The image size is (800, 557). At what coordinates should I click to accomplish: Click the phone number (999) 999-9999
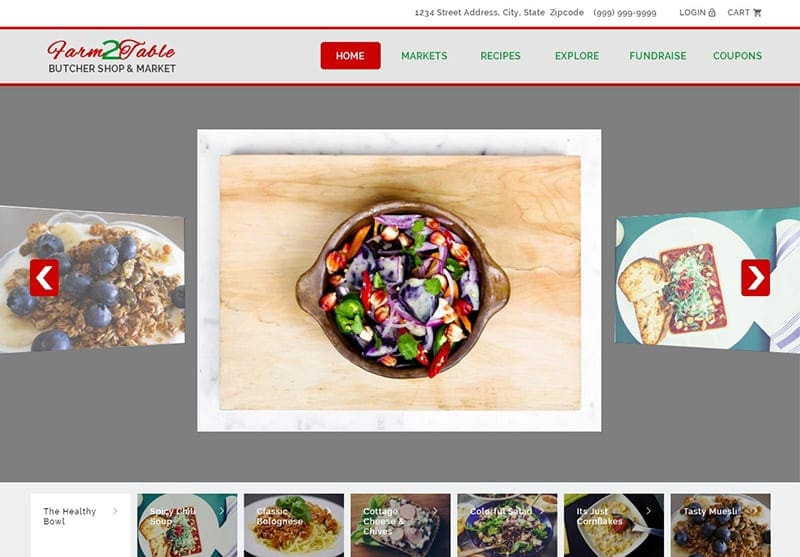625,13
